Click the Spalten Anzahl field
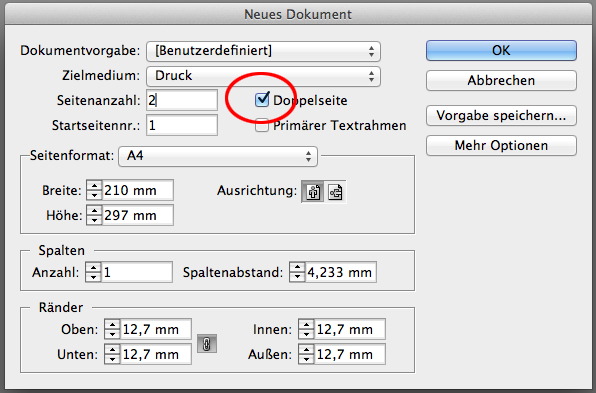Image resolution: width=596 pixels, height=393 pixels. 137,272
